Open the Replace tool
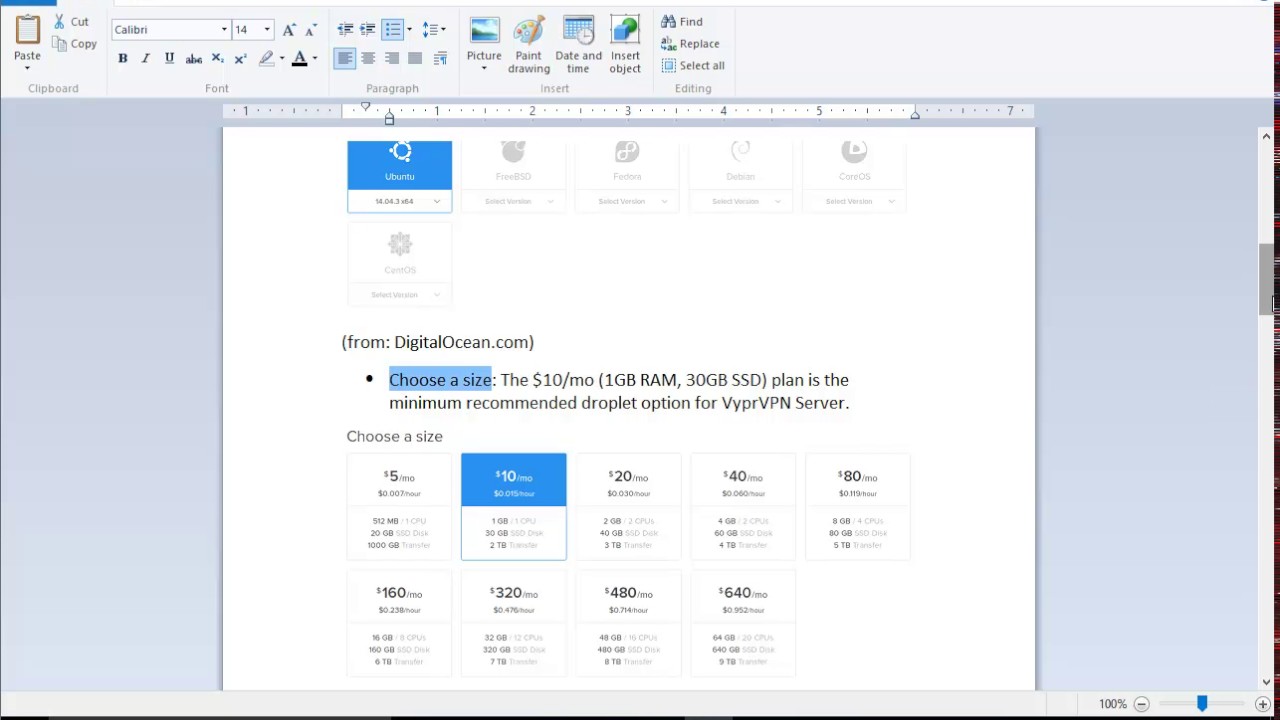1280x720 pixels. (690, 43)
